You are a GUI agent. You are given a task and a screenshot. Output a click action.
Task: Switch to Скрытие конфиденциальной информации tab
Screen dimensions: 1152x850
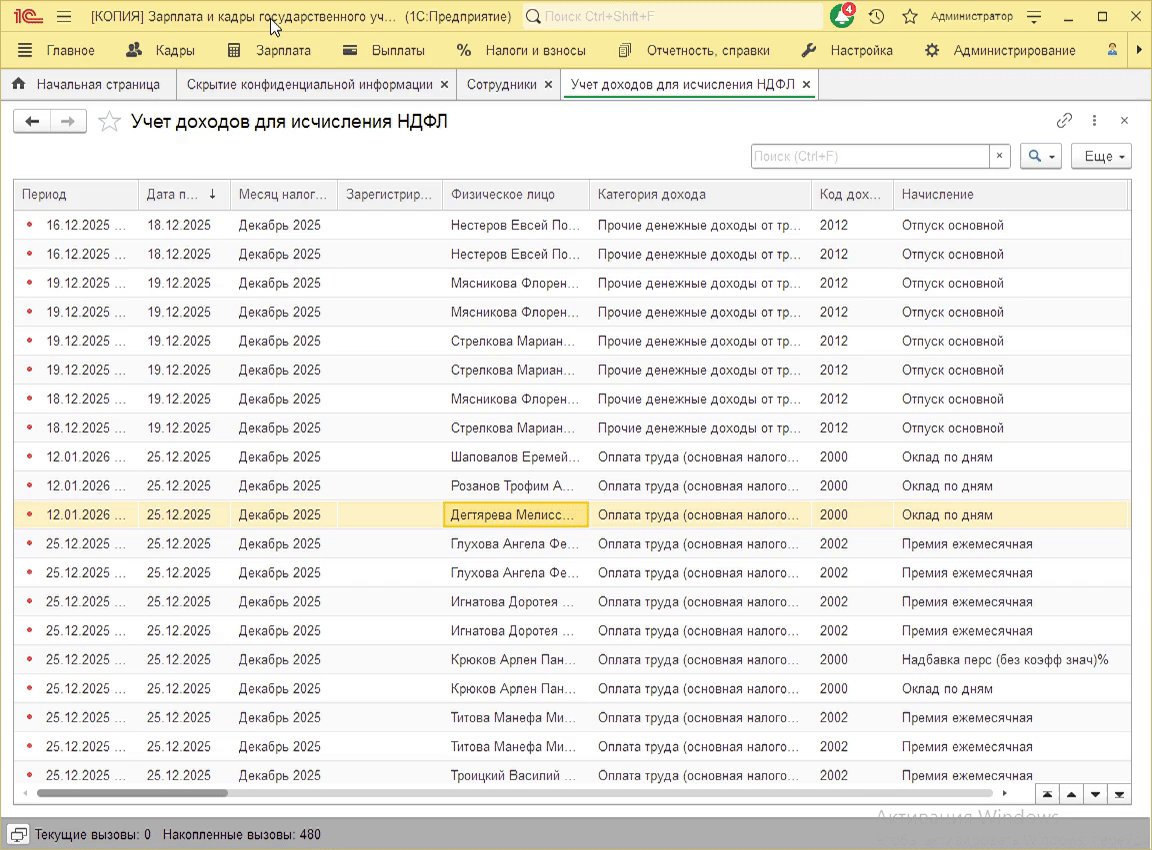coord(309,84)
